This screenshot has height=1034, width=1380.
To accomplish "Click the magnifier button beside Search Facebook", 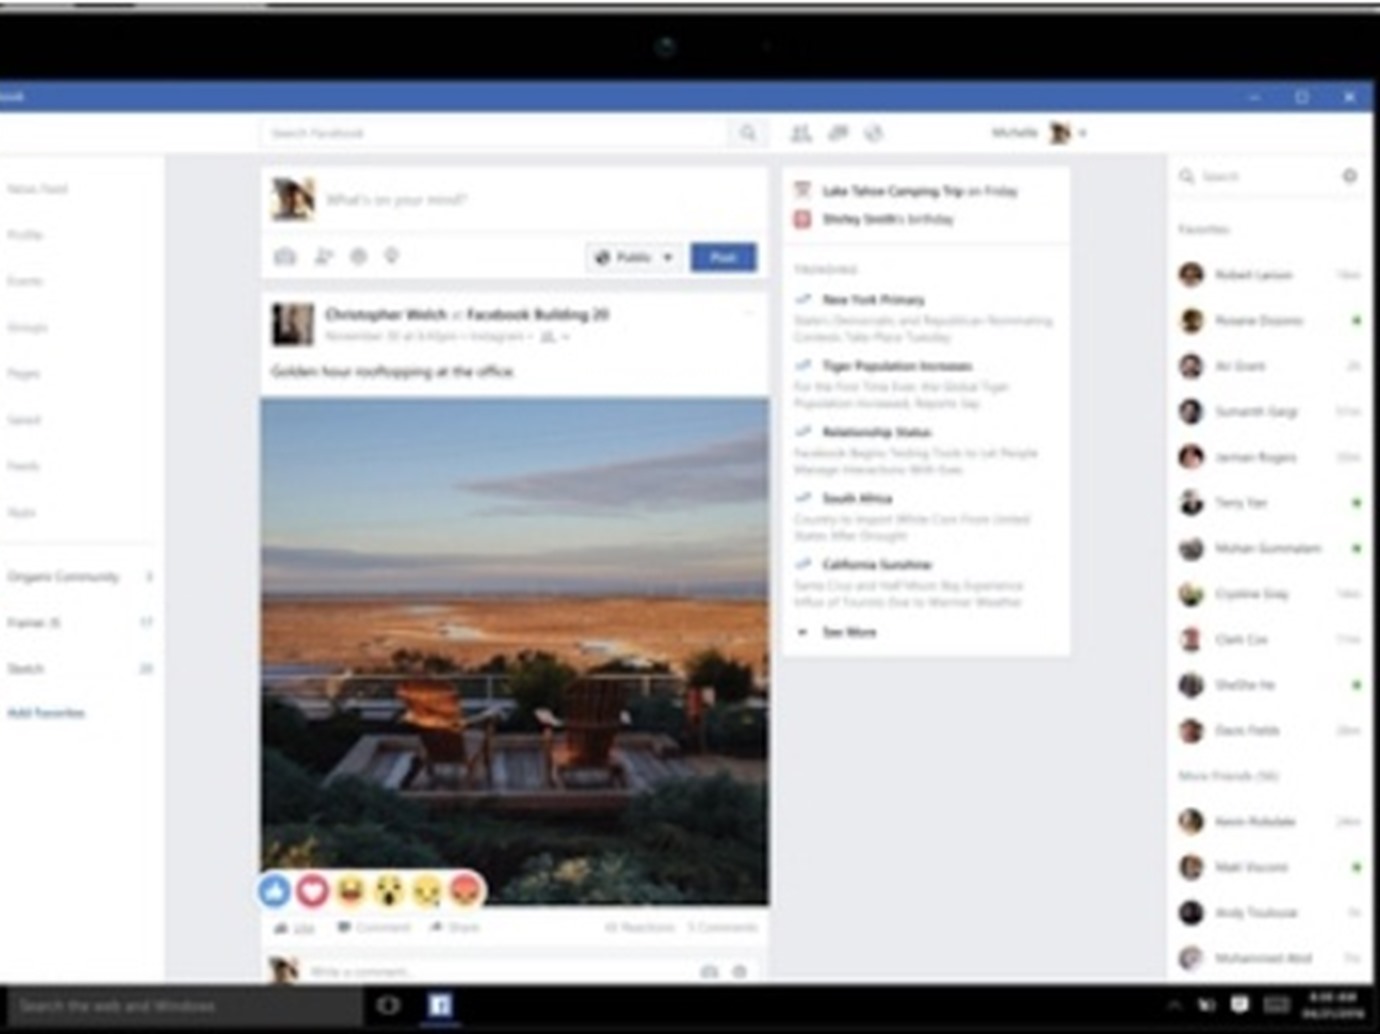I will click(x=748, y=133).
